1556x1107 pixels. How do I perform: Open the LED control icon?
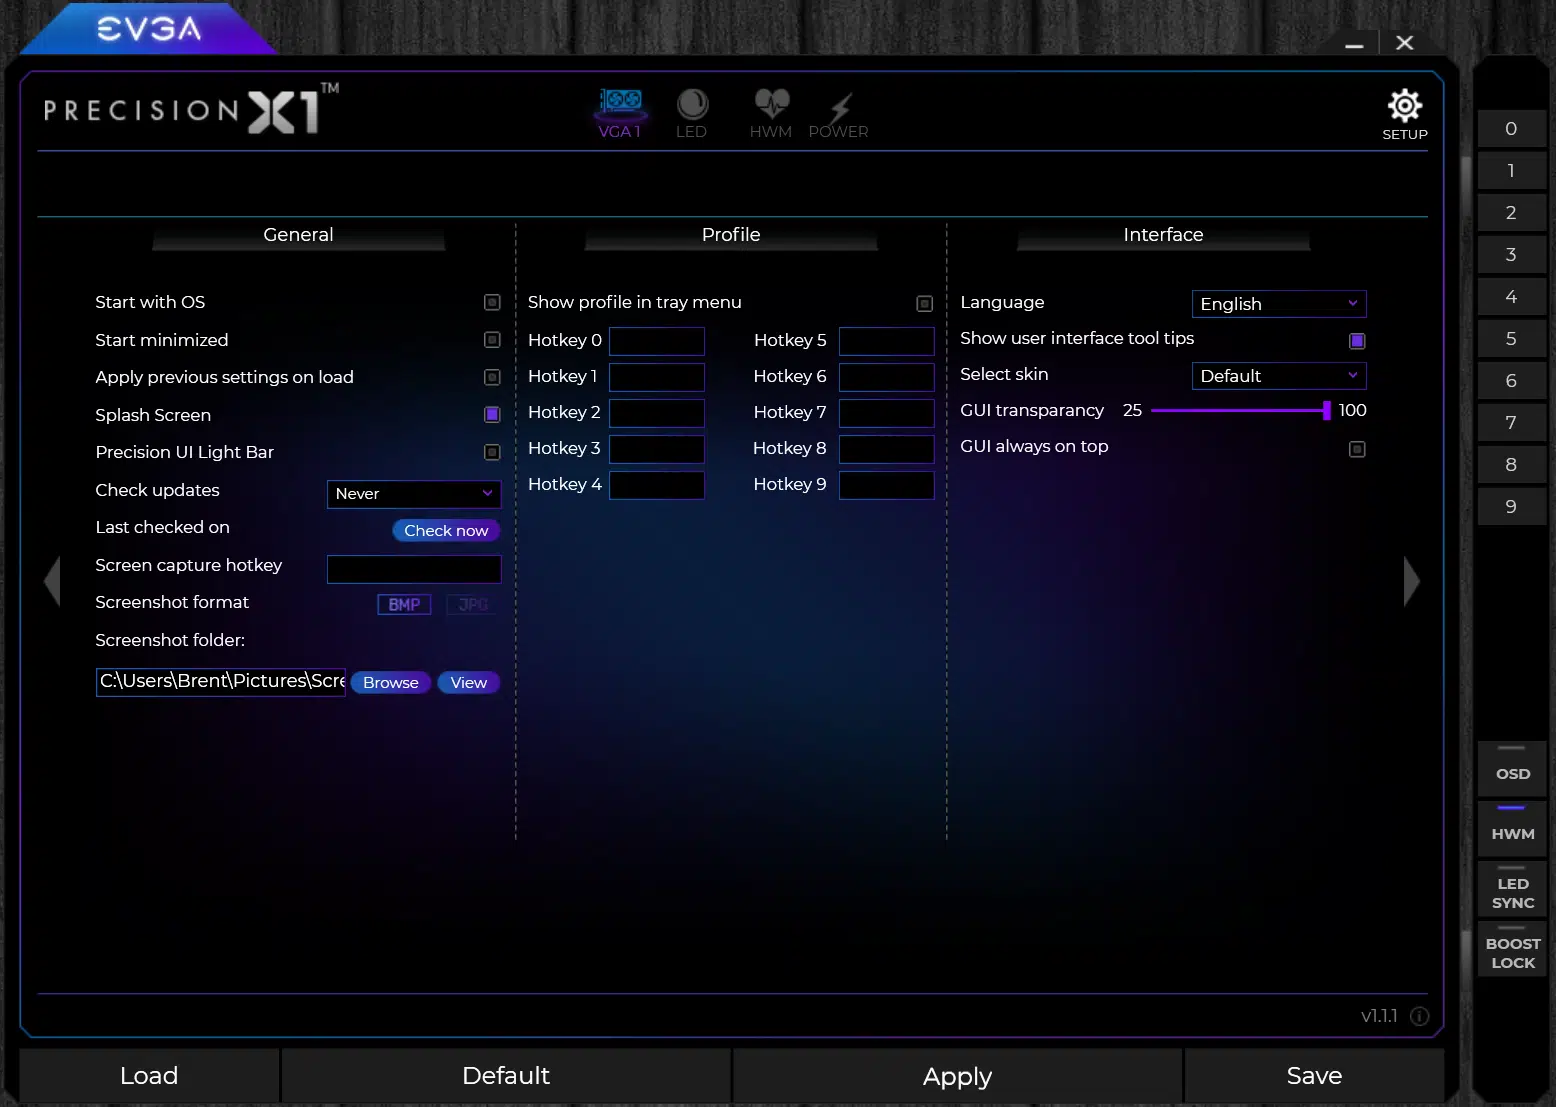click(x=691, y=113)
